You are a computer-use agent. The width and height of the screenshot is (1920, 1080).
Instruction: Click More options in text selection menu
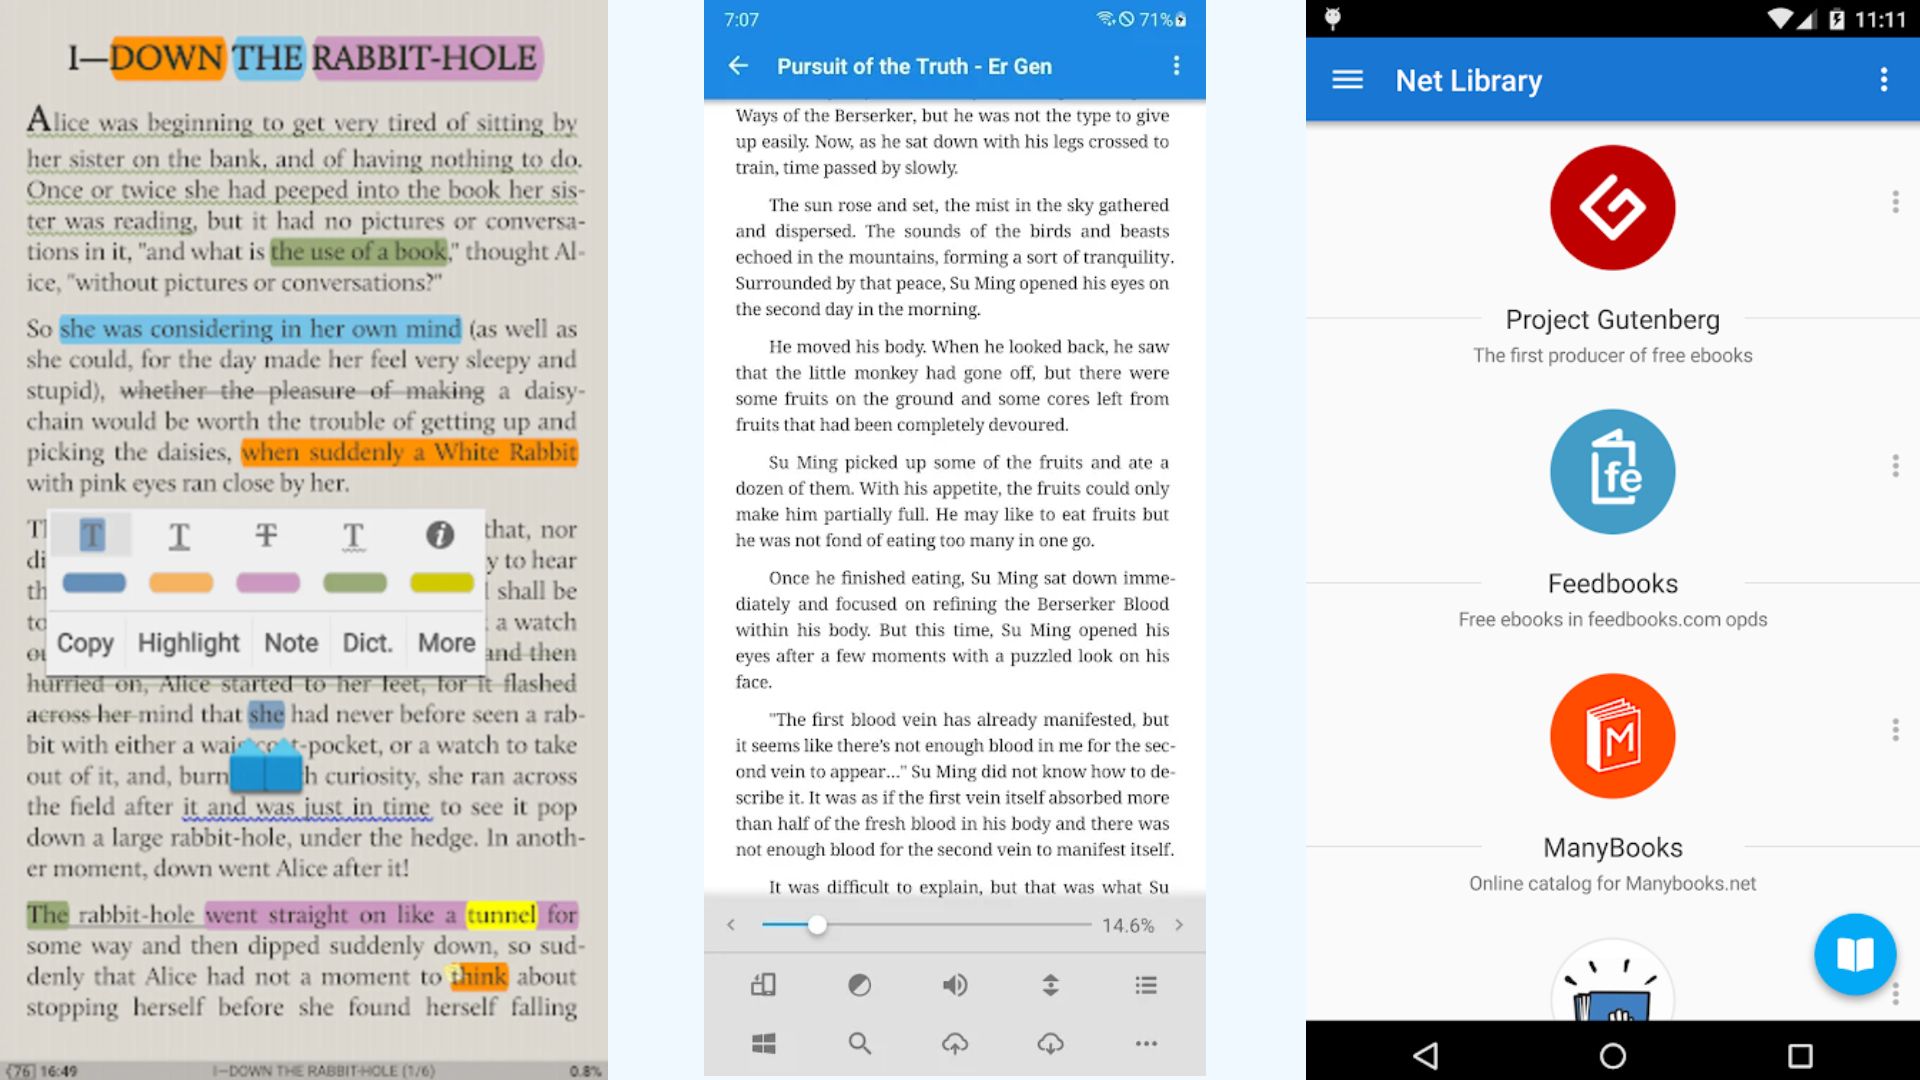(x=444, y=642)
